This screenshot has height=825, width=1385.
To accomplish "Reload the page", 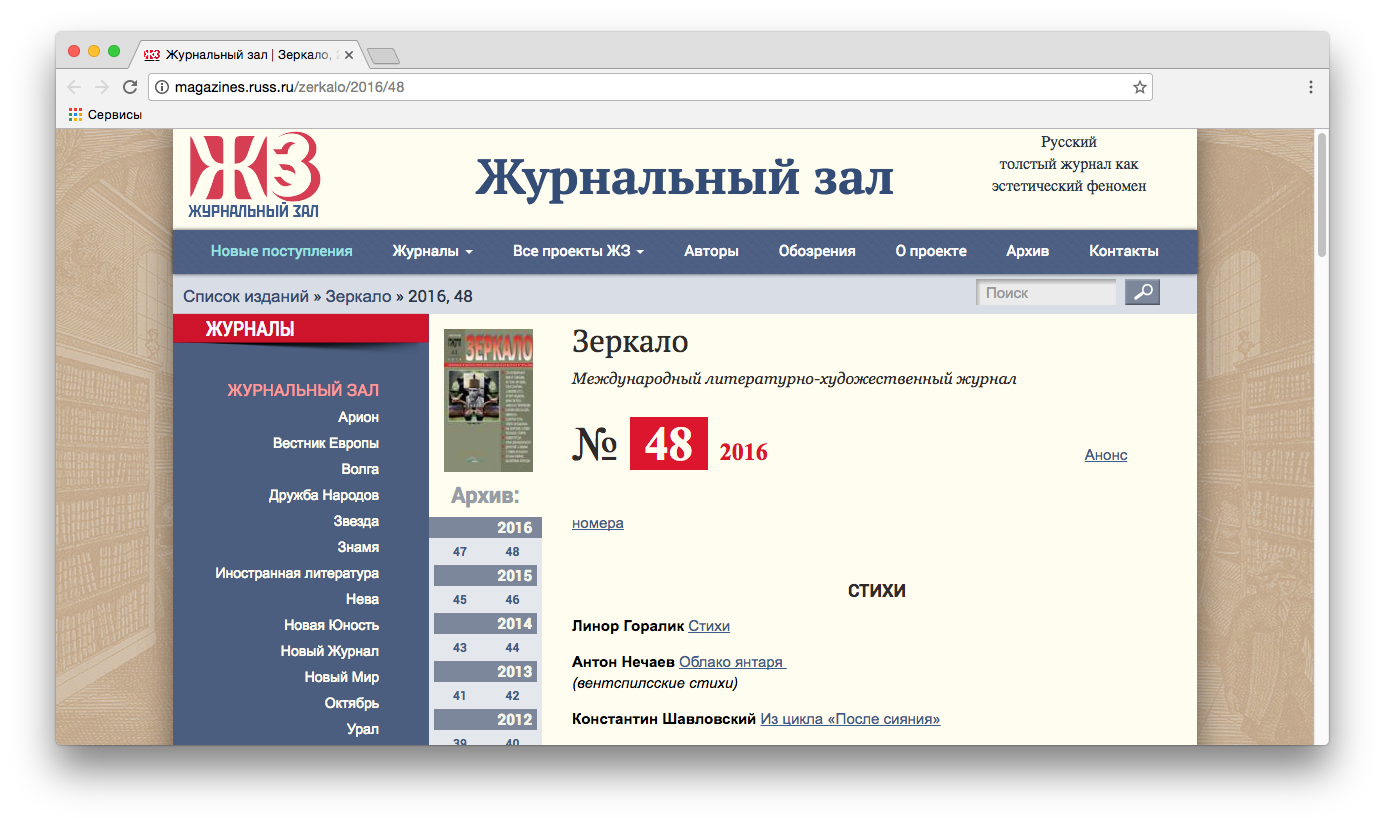I will click(x=130, y=87).
